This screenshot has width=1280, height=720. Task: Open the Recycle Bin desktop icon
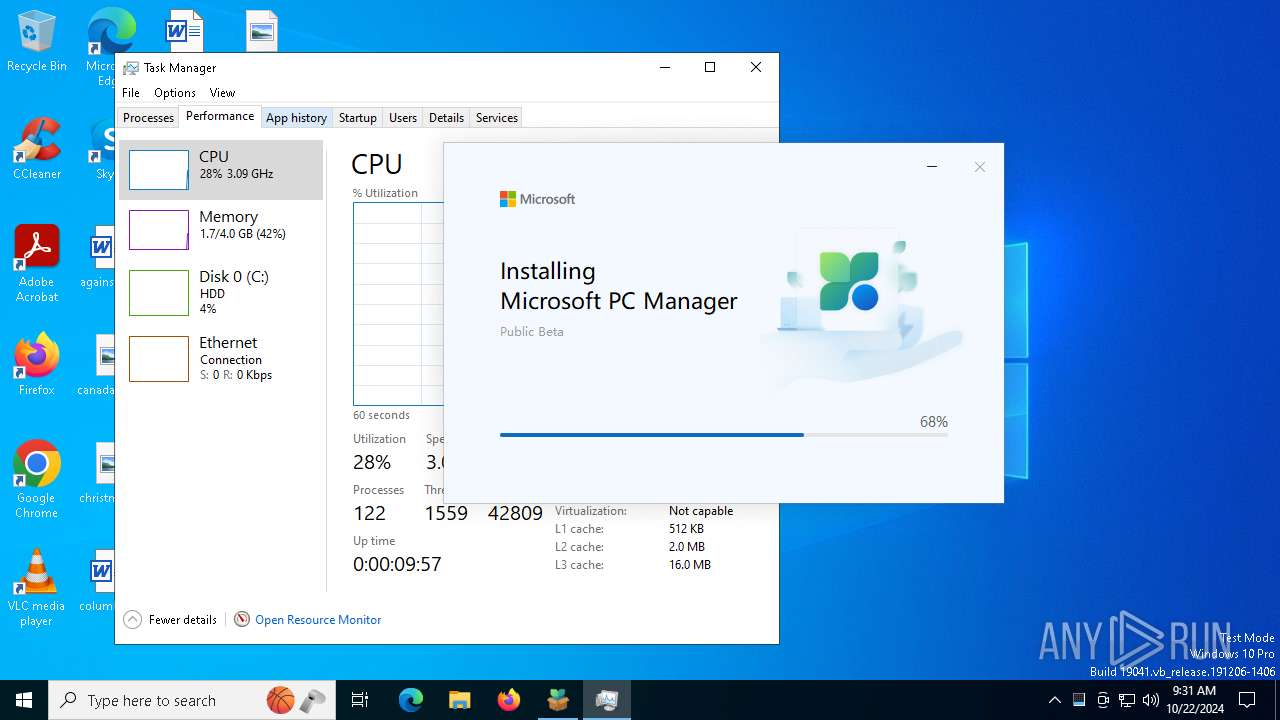(37, 41)
